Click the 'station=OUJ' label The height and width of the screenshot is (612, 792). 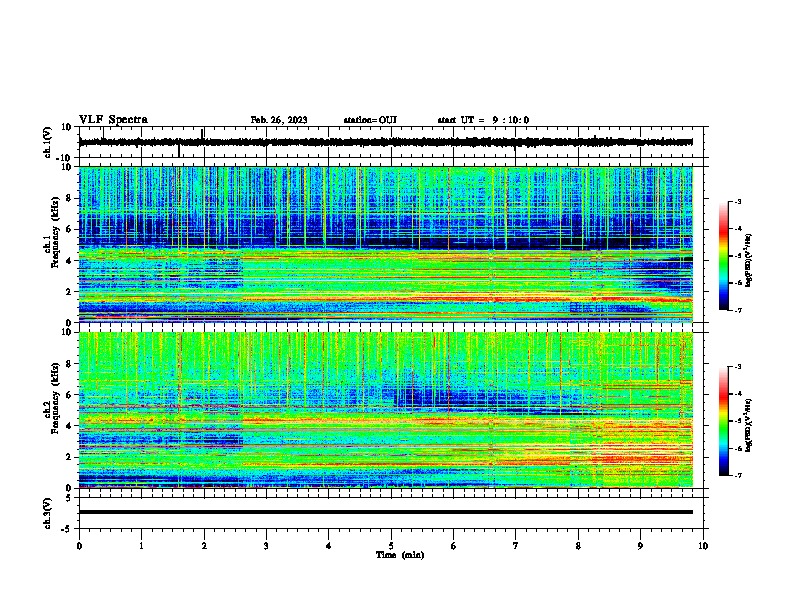pyautogui.click(x=370, y=120)
